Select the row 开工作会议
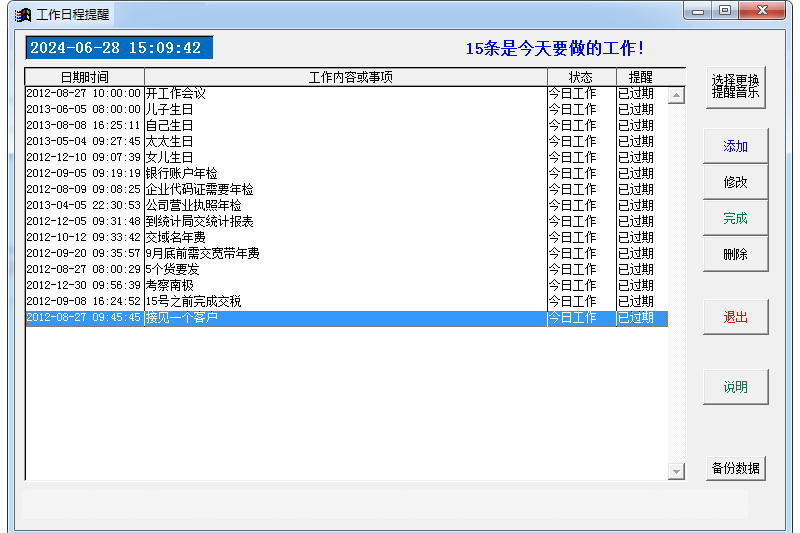 point(346,93)
